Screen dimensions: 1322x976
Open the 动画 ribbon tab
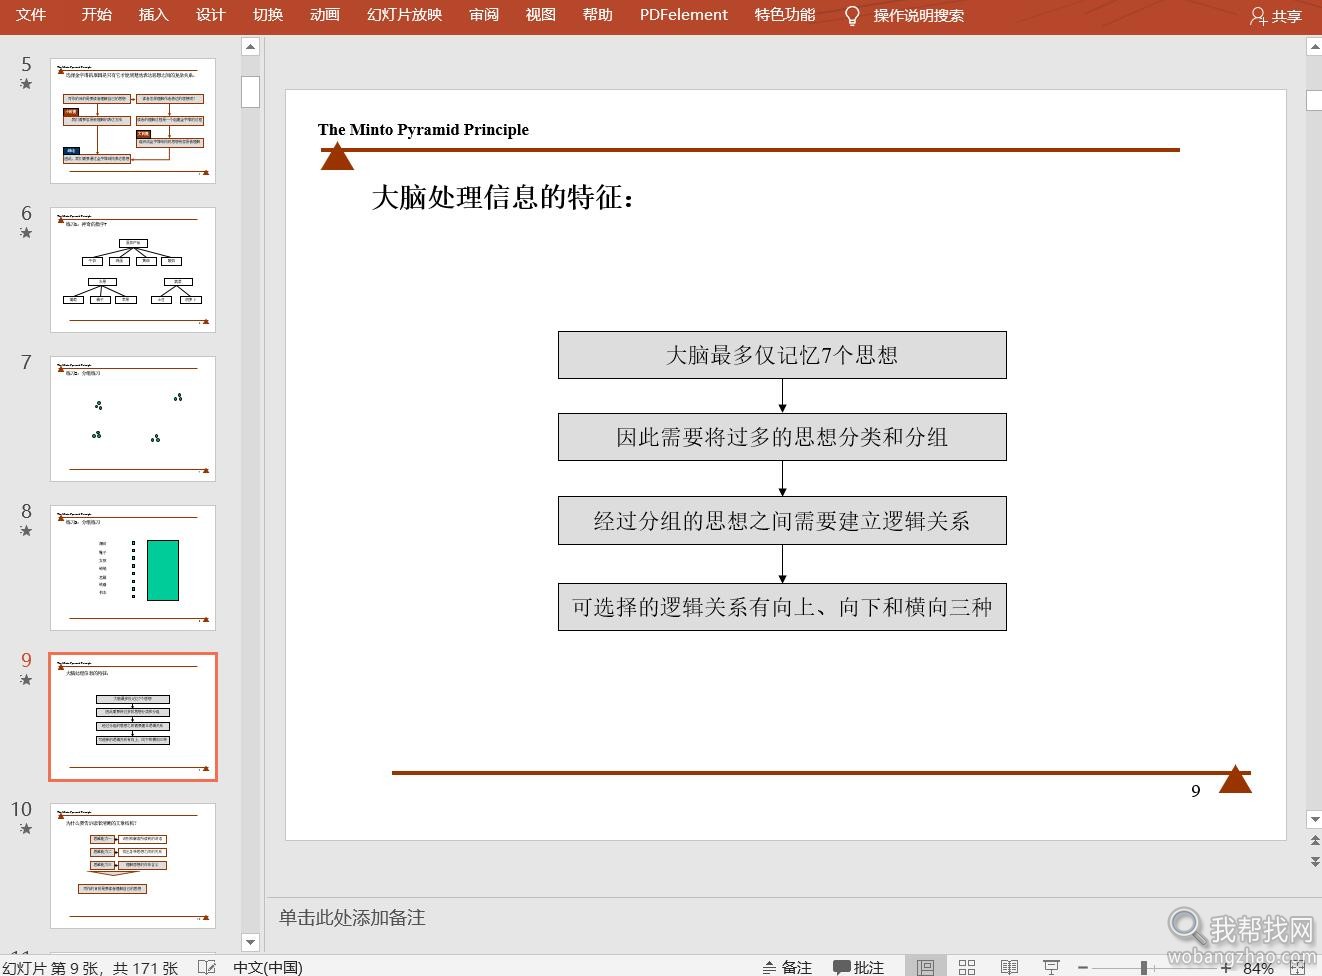[325, 15]
